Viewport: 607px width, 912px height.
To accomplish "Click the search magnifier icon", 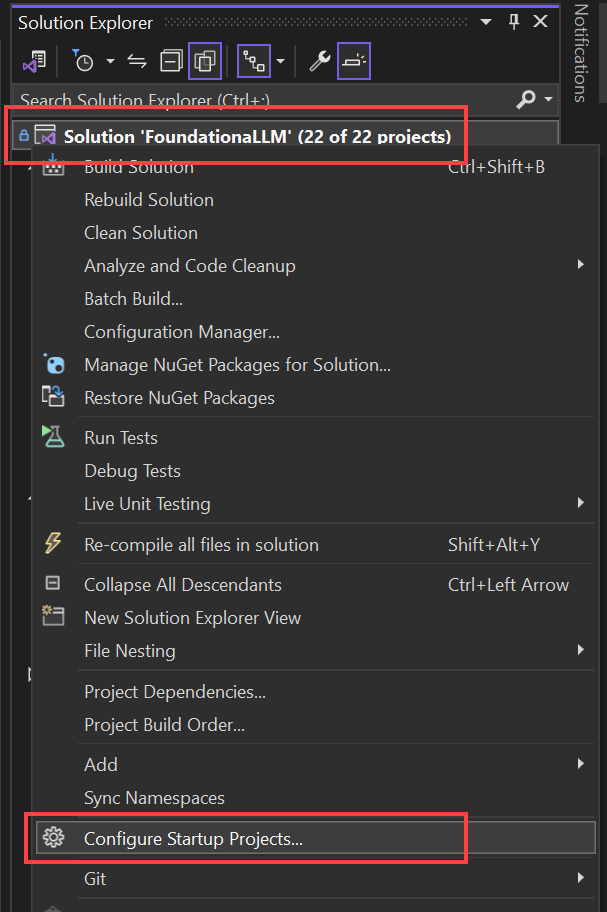I will (526, 99).
